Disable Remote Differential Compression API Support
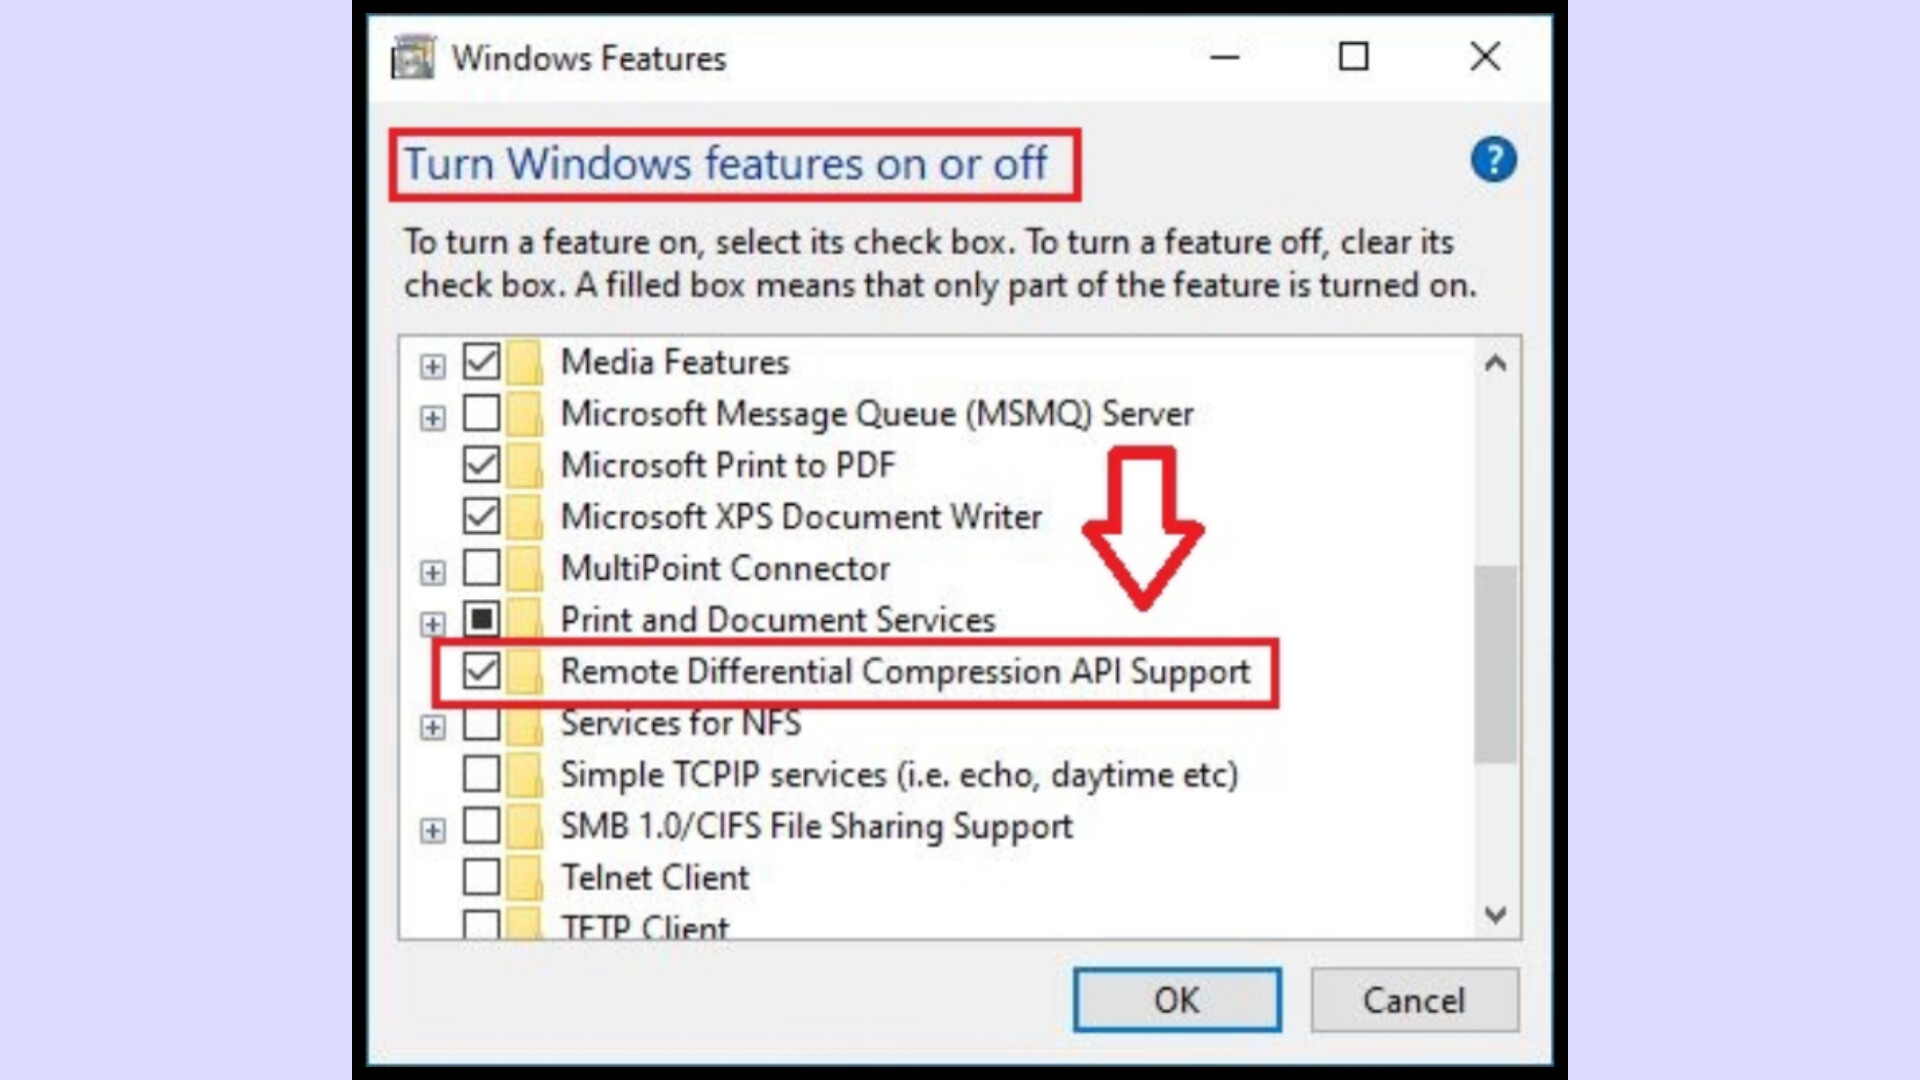Screen dimensions: 1920x1080 pyautogui.click(x=481, y=671)
